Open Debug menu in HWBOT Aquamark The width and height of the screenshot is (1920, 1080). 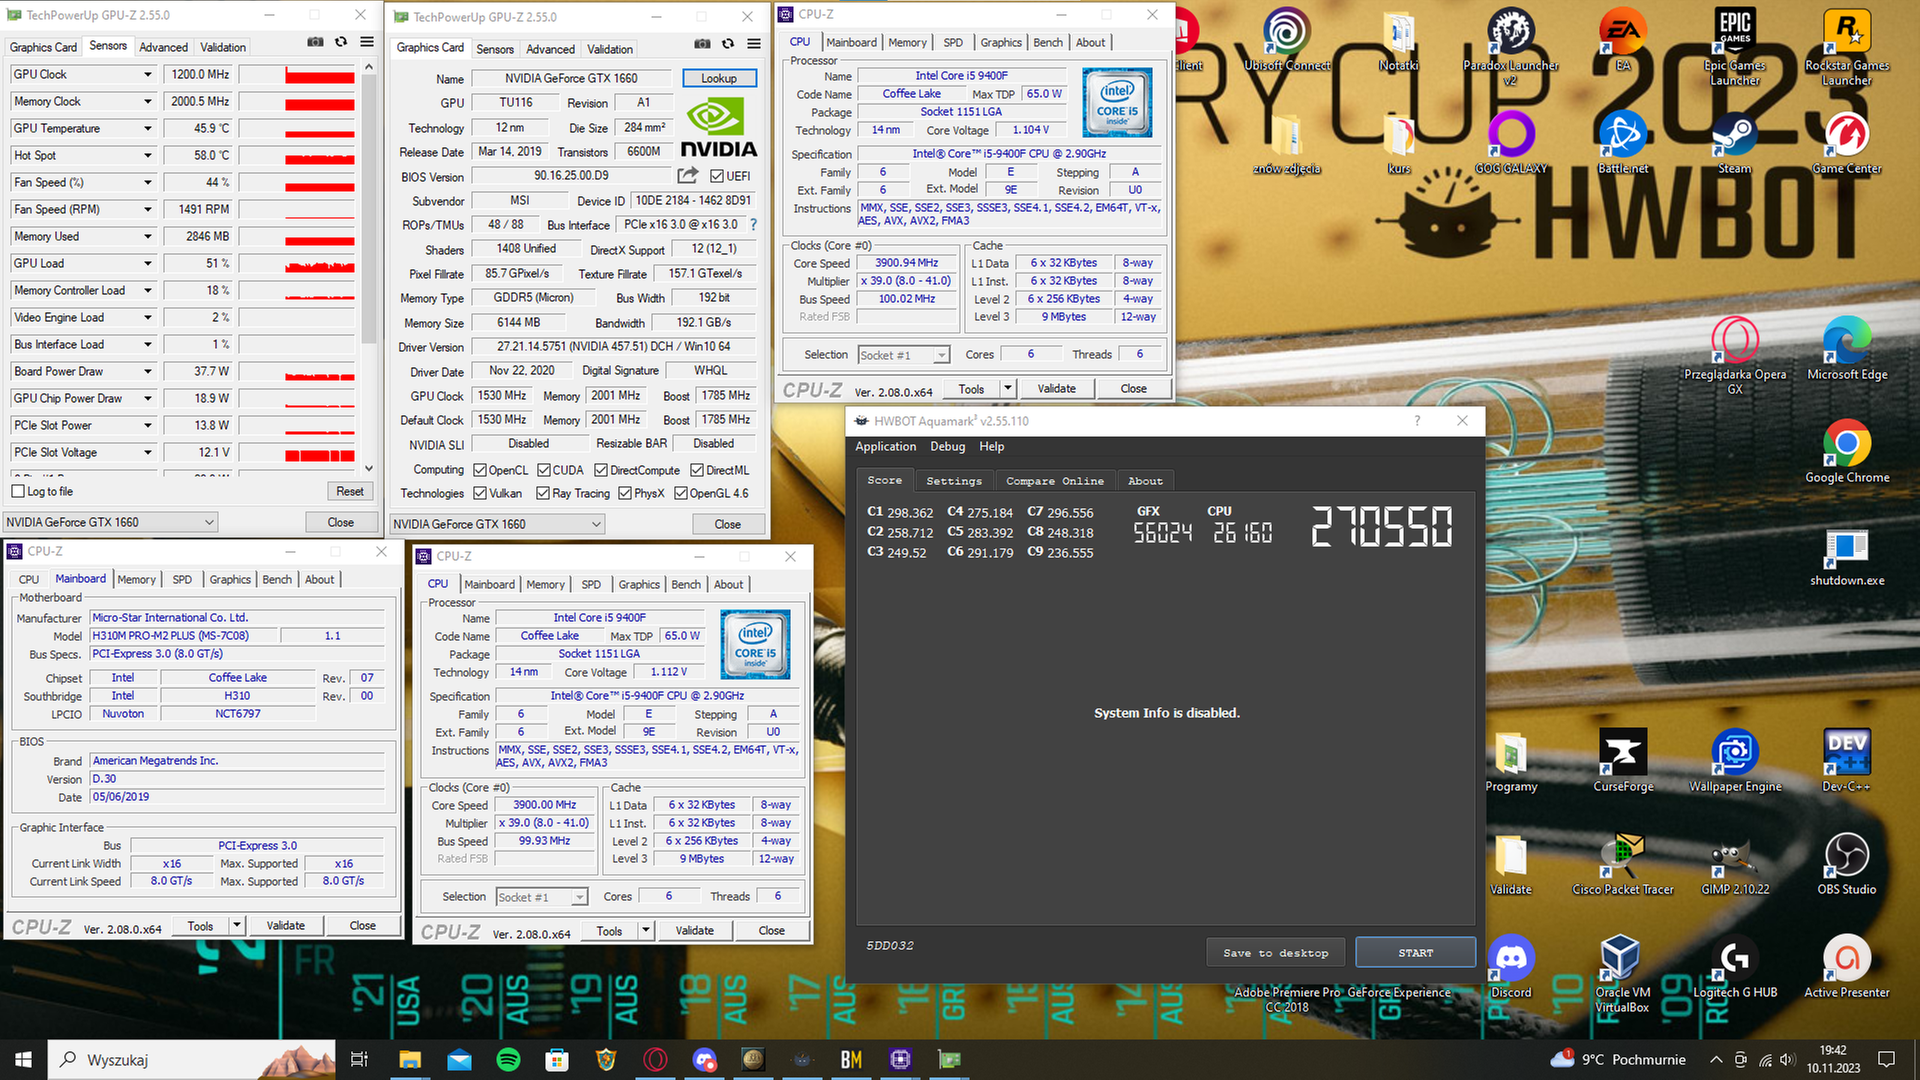tap(947, 447)
